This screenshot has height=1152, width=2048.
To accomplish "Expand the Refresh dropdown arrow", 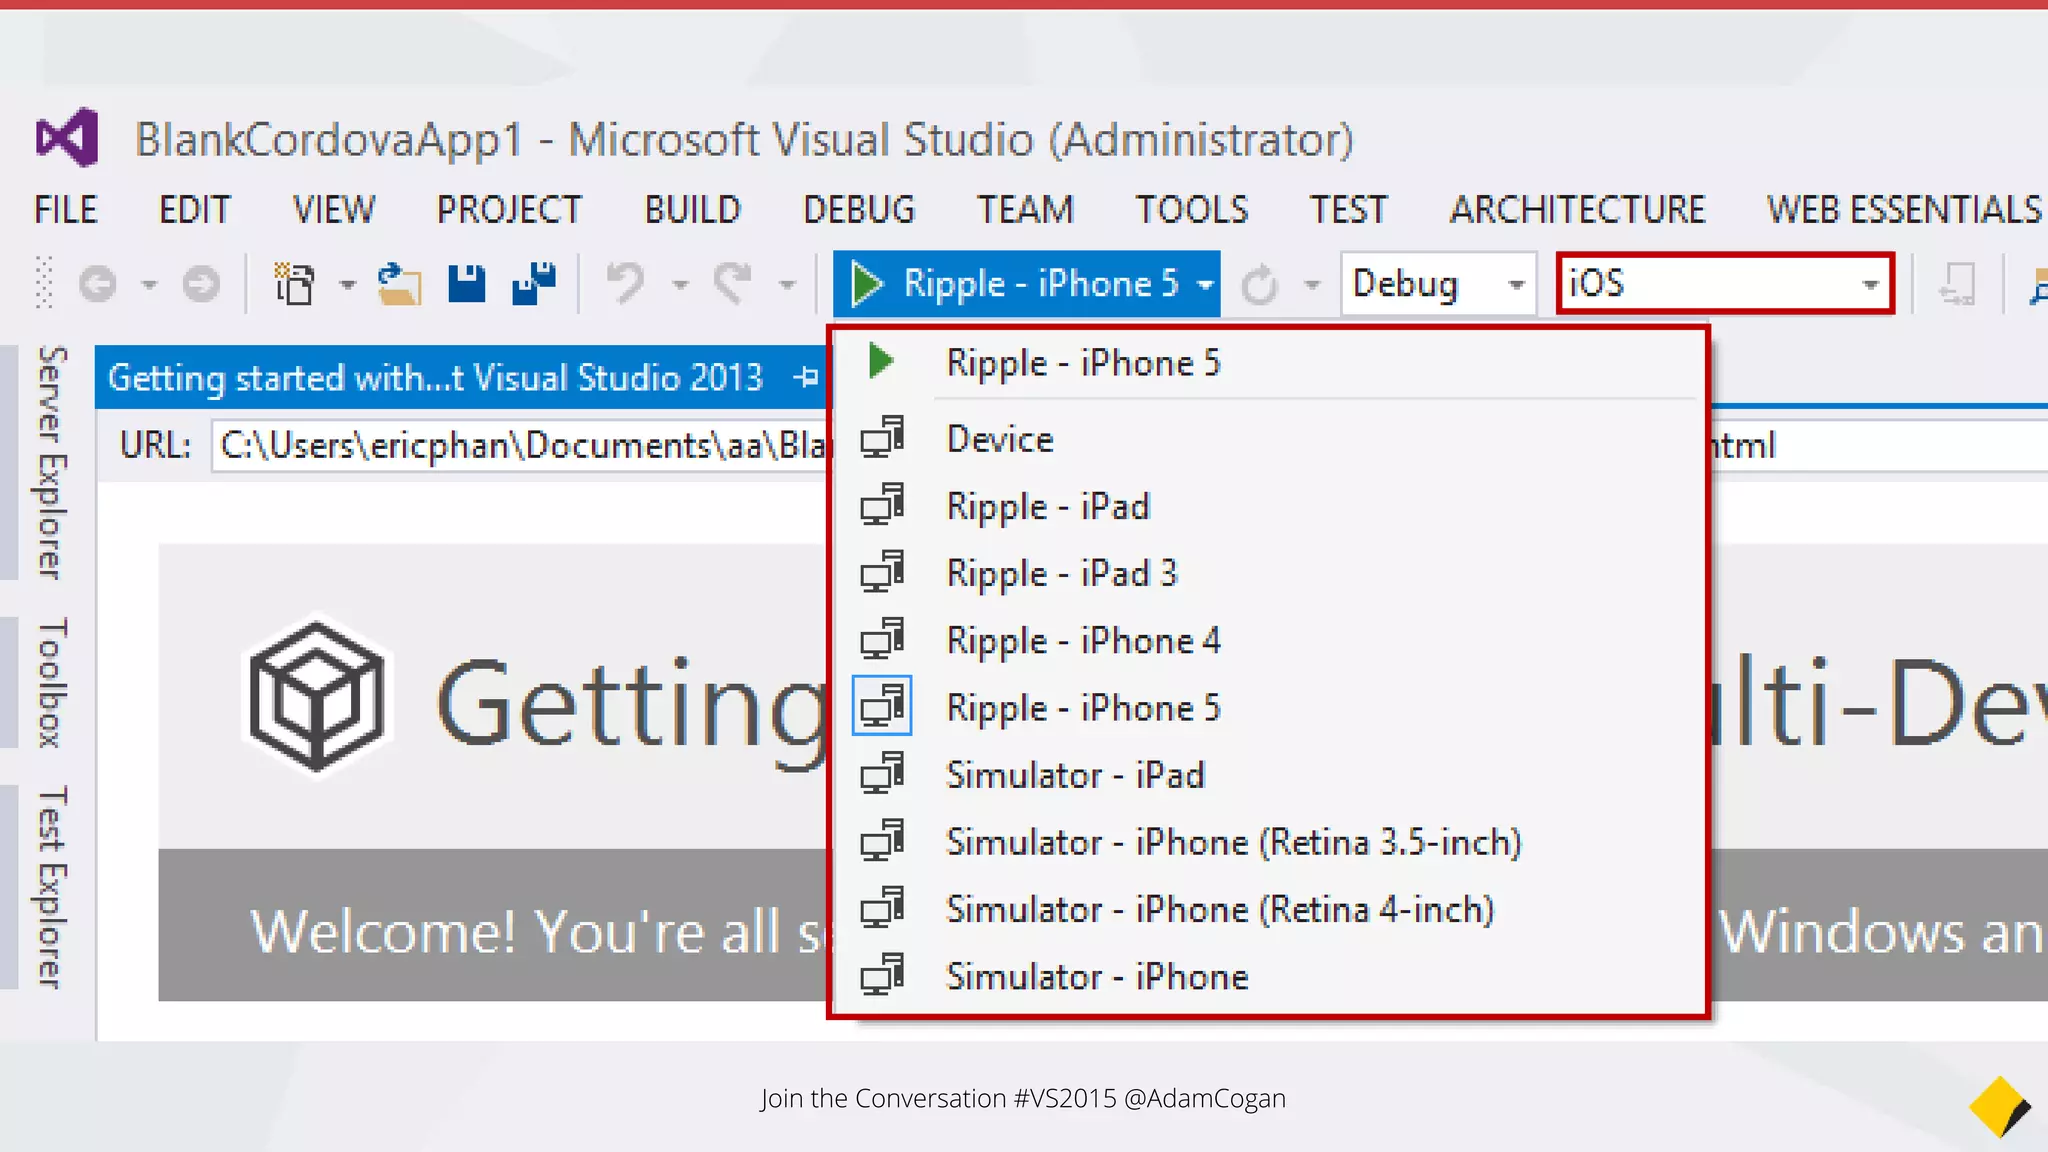I will tap(1313, 285).
